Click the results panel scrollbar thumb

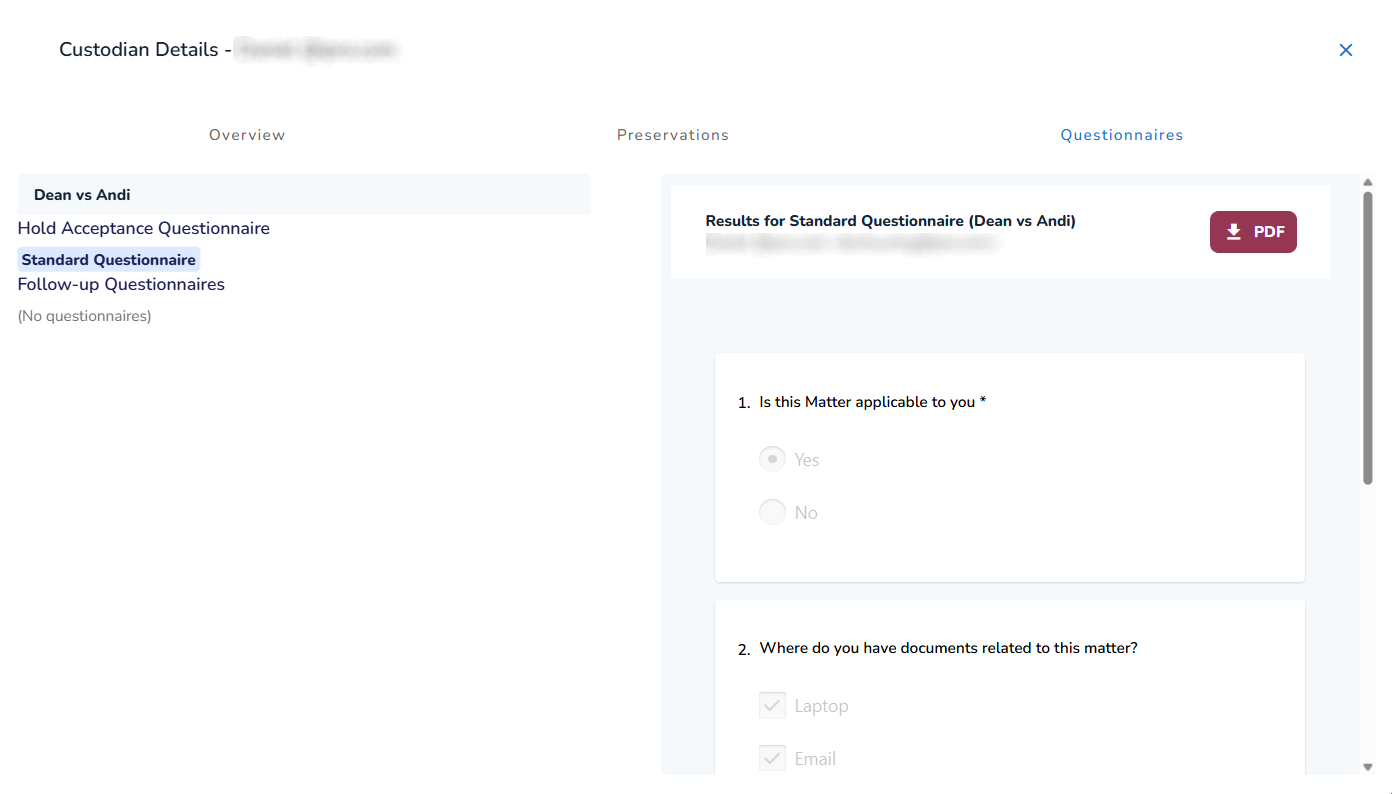point(1367,338)
